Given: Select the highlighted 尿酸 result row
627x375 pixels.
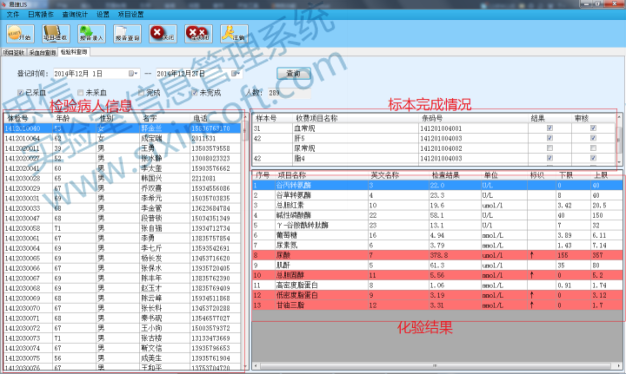Looking at the screenshot, I should click(x=437, y=255).
